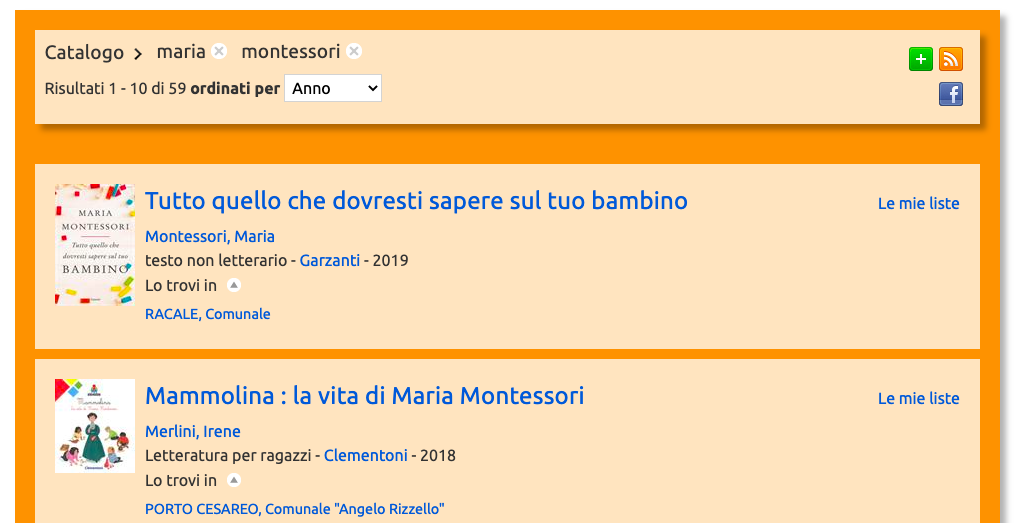This screenshot has height=523, width=1024.
Task: Click the green plus add icon
Action: coord(921,59)
